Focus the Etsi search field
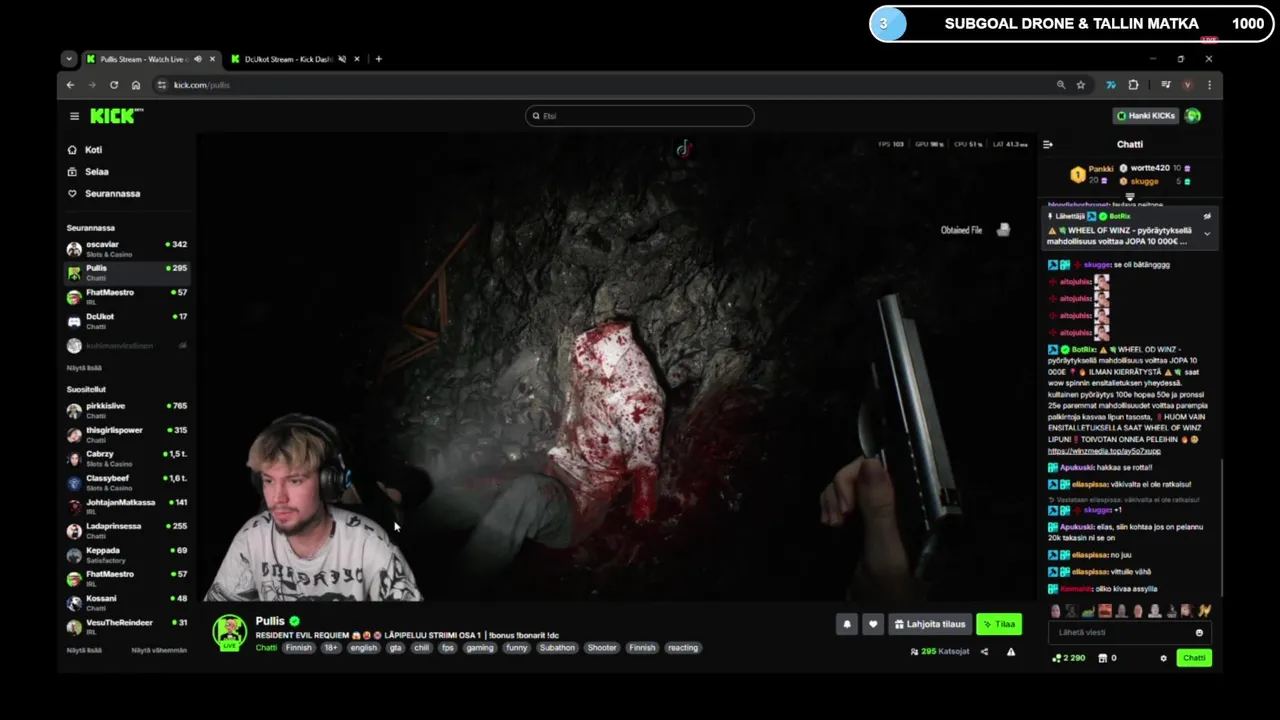1280x720 pixels. (640, 116)
